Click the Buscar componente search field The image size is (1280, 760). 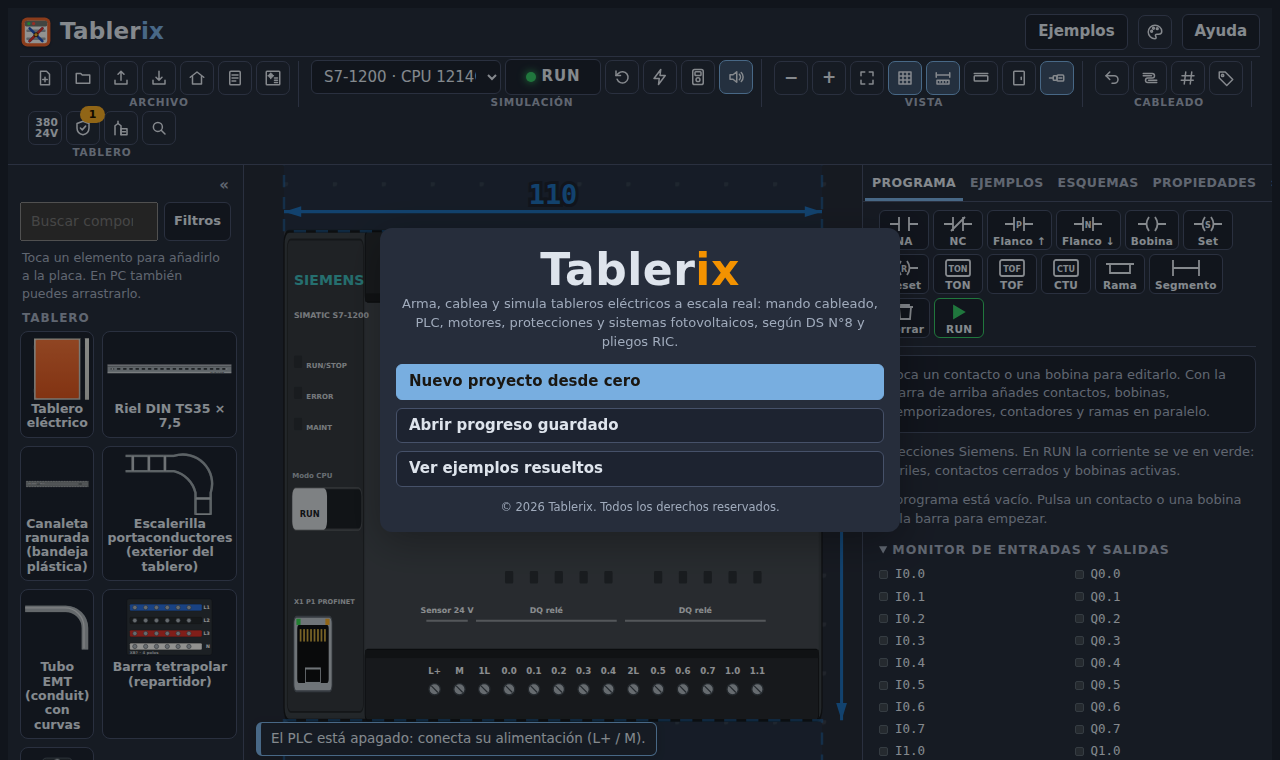(89, 221)
